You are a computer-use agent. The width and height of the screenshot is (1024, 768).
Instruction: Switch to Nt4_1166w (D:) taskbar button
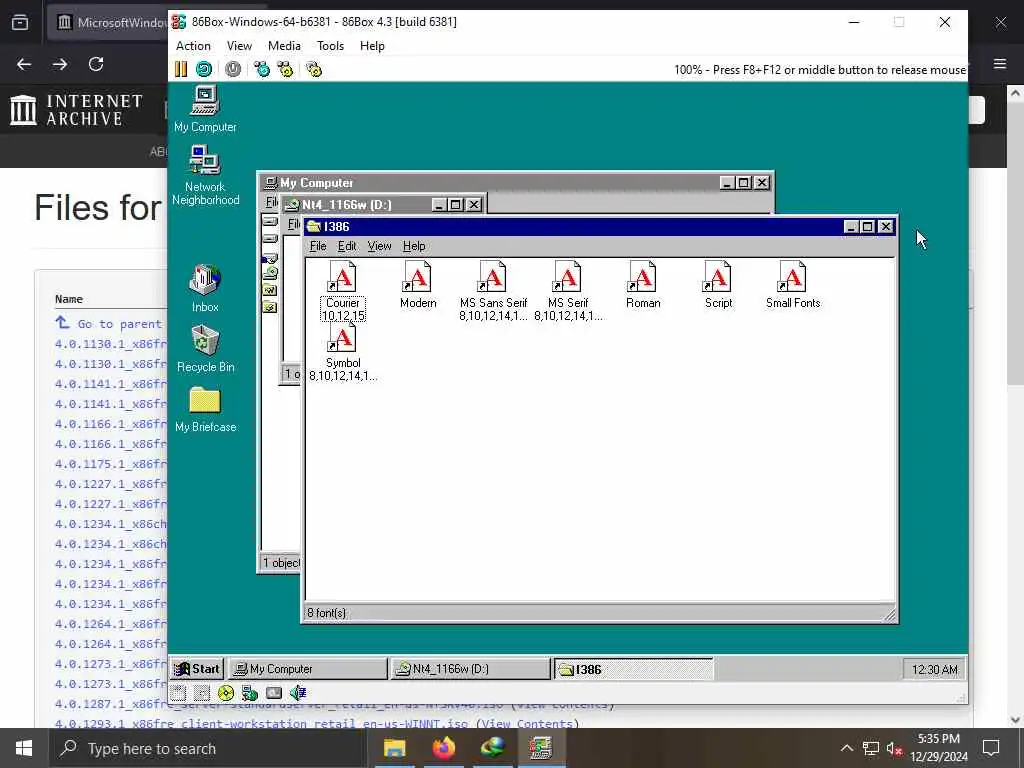[470, 669]
